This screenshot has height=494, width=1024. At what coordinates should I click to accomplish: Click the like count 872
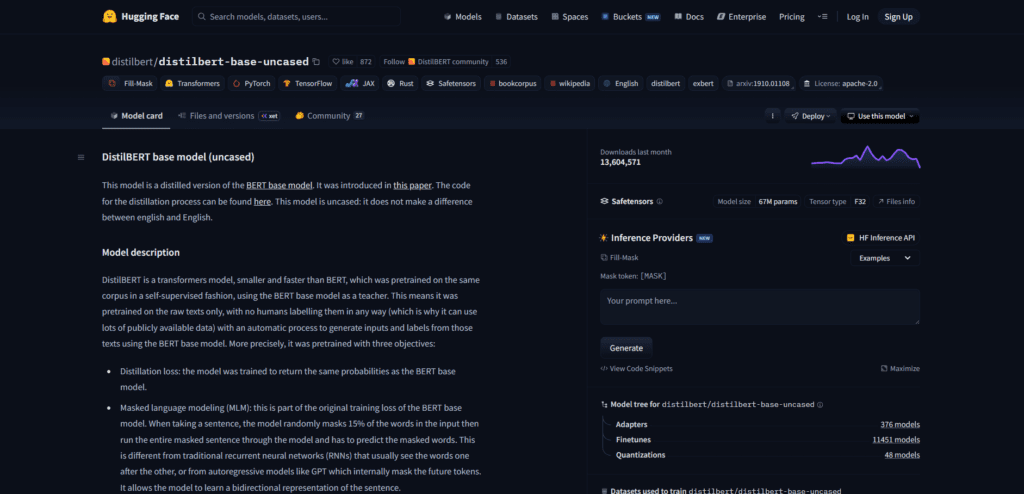tap(366, 62)
